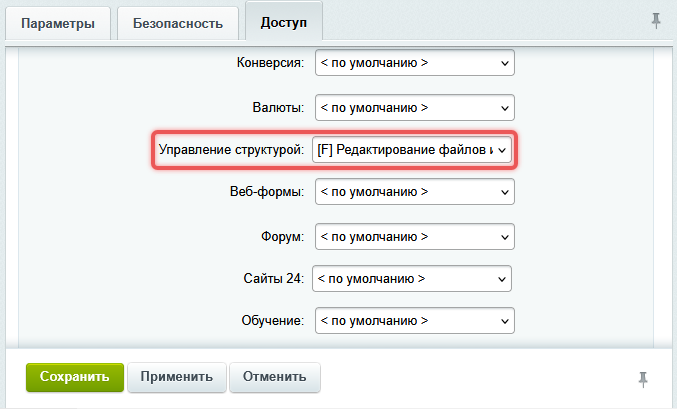677x409 pixels.
Task: Click the Сайты 24 label text
Action: (x=273, y=278)
